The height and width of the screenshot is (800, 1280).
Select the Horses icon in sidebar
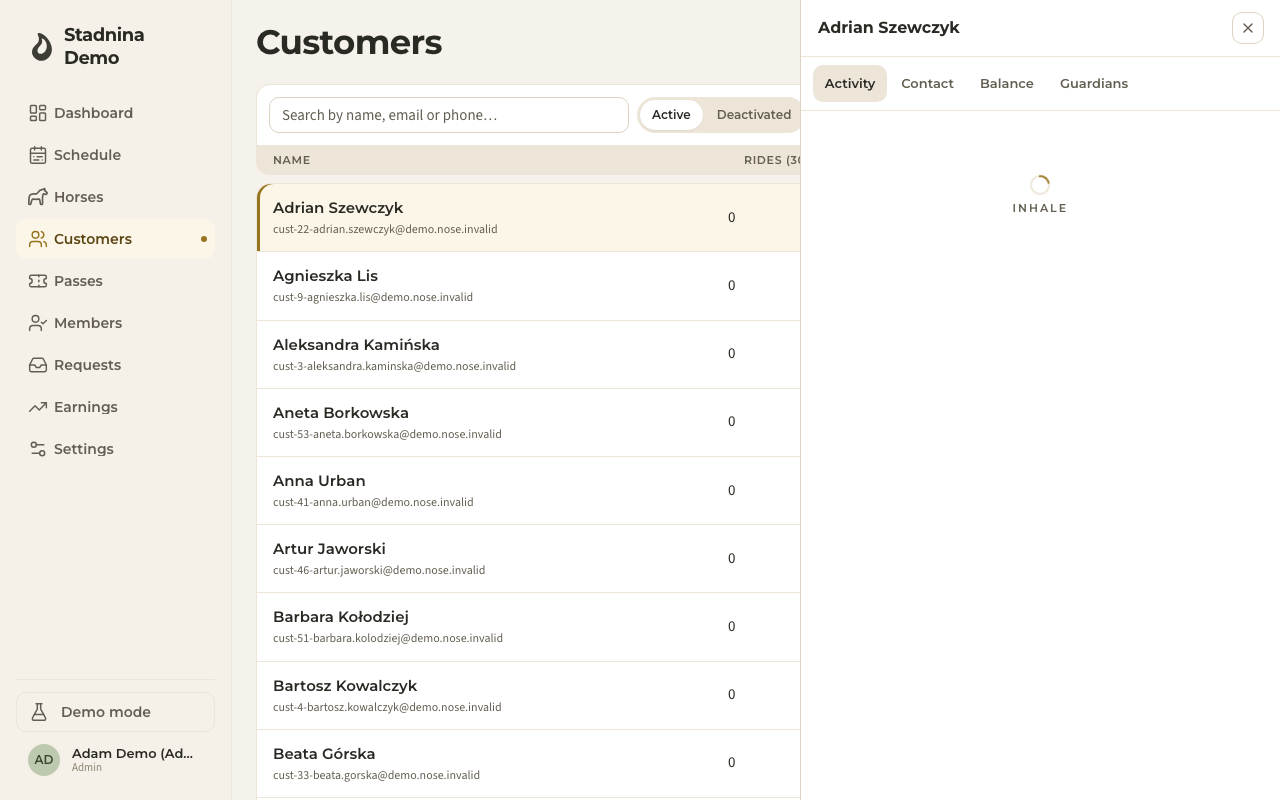point(38,197)
